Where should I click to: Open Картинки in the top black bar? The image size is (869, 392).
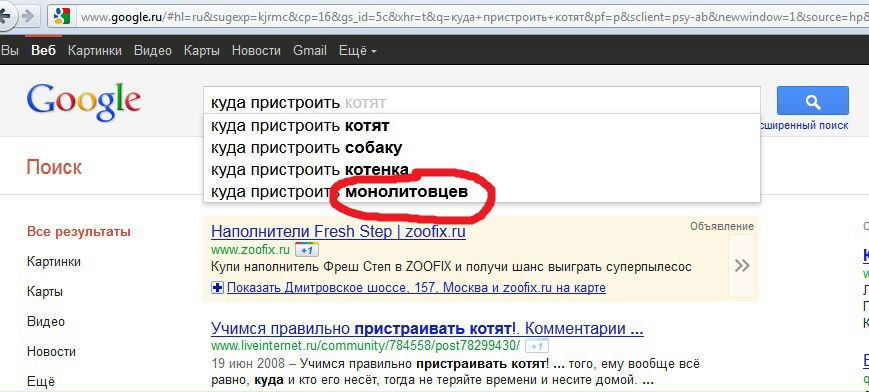[x=95, y=50]
